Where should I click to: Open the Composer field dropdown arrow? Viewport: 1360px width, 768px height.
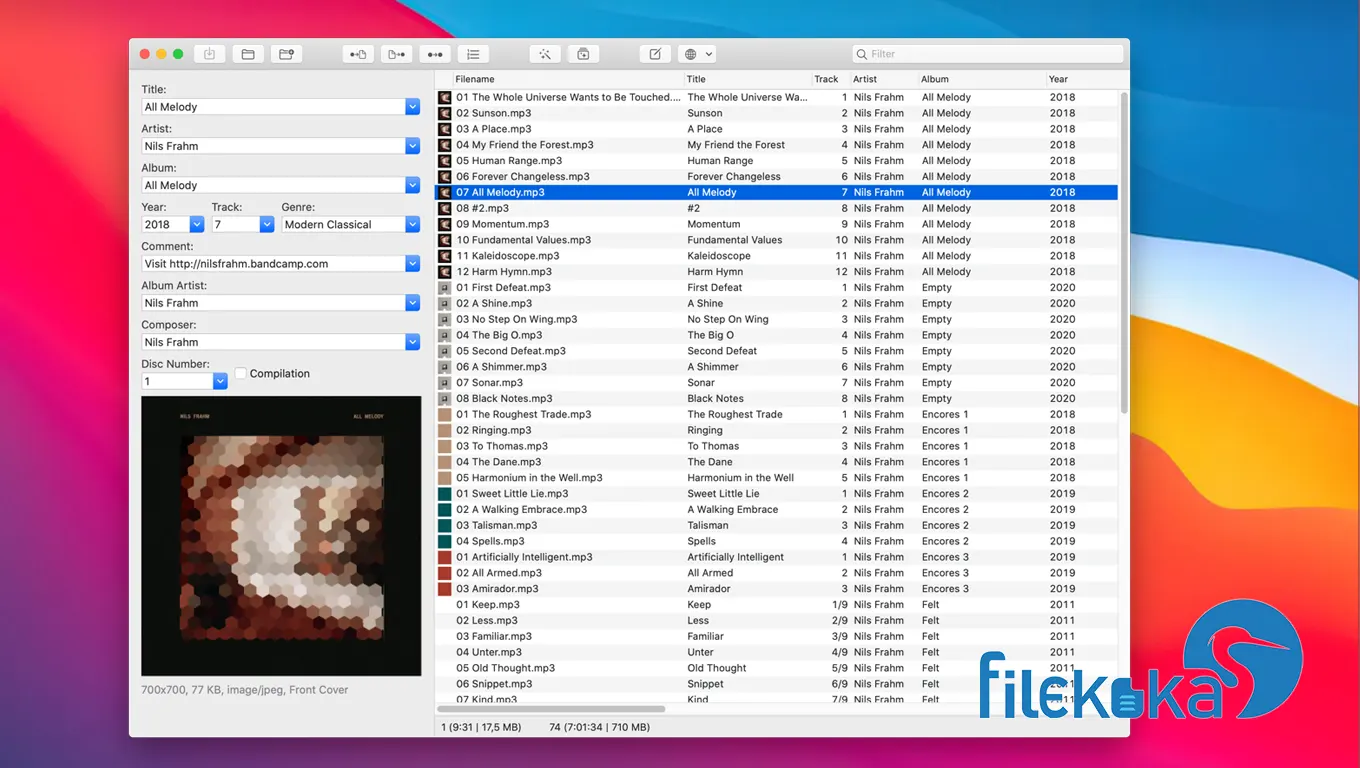click(413, 342)
